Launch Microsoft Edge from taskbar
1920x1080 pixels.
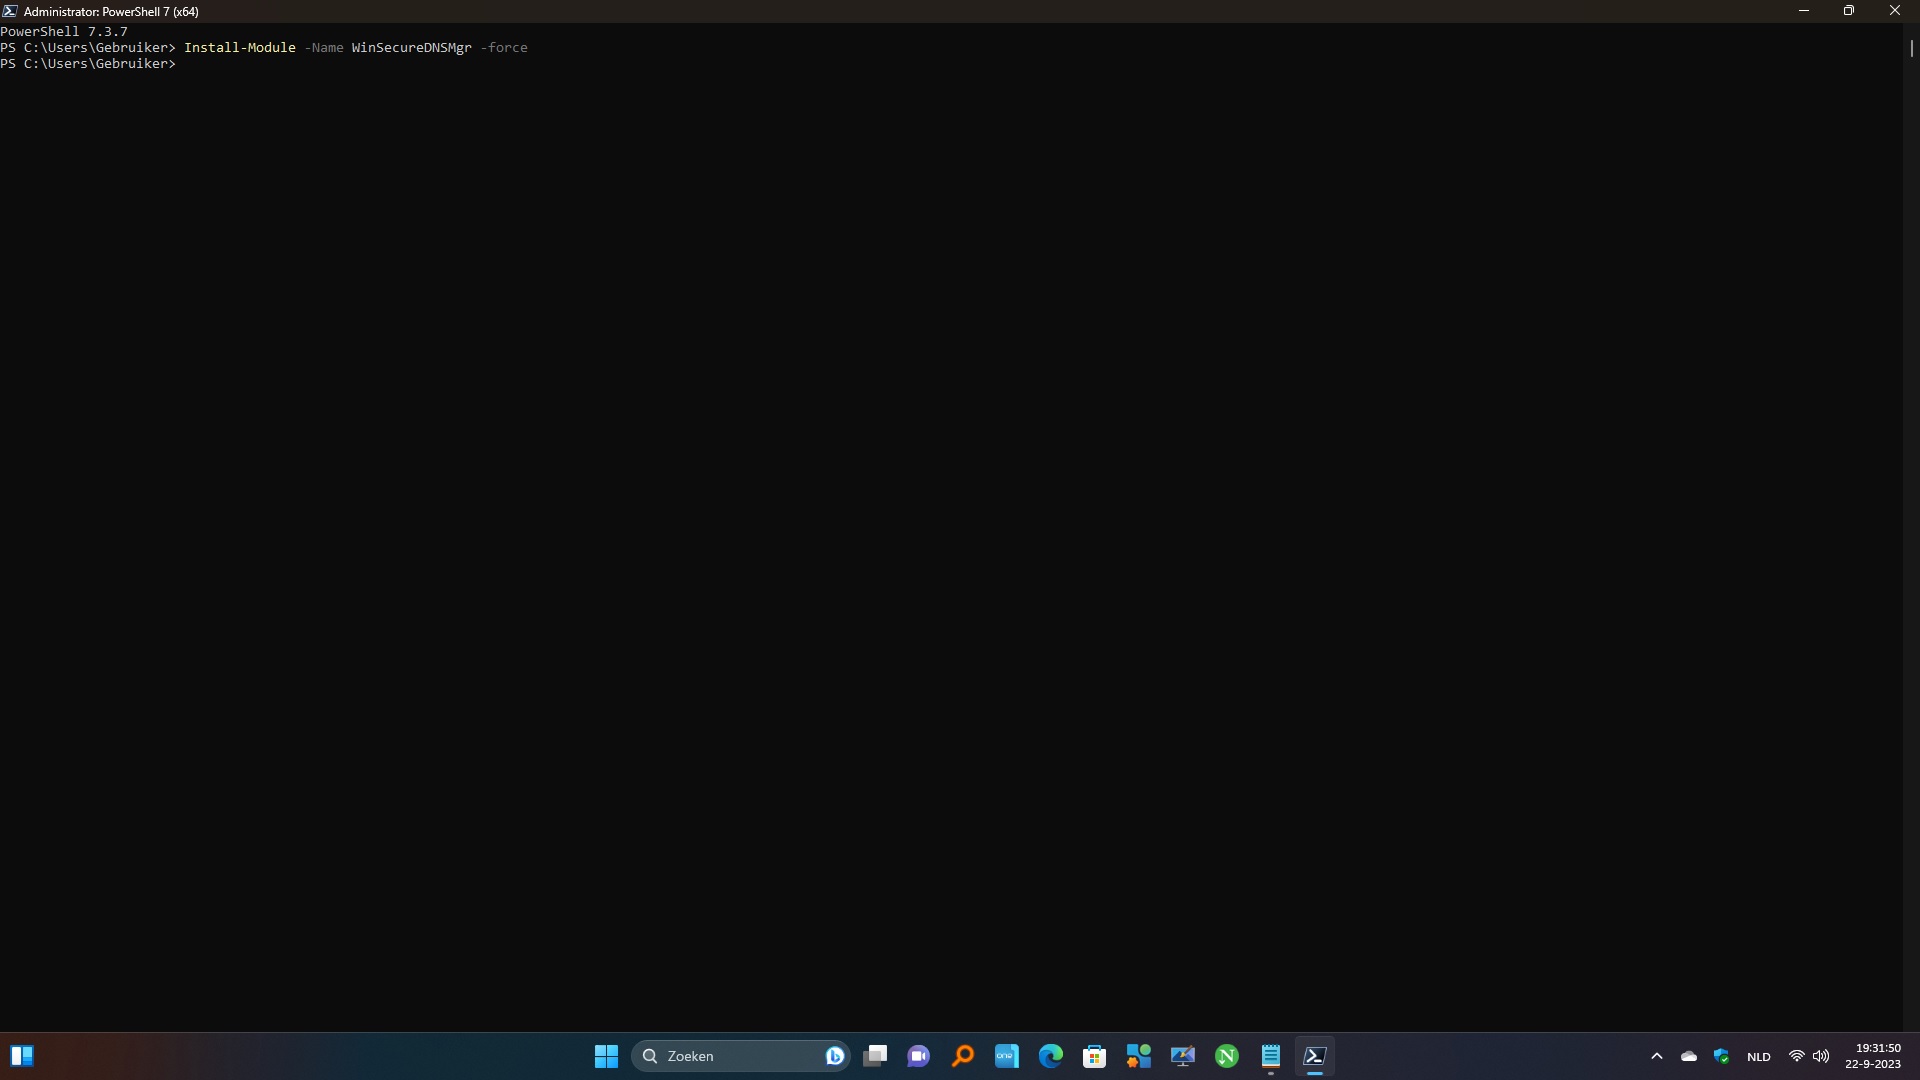pos(1051,1056)
